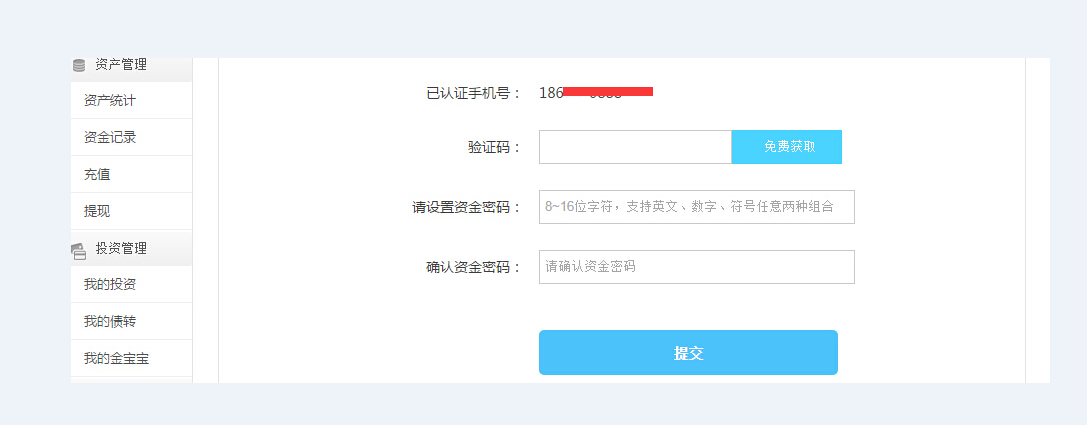Focus the 验证码 input box
Viewport: 1087px width, 425px height.
635,147
